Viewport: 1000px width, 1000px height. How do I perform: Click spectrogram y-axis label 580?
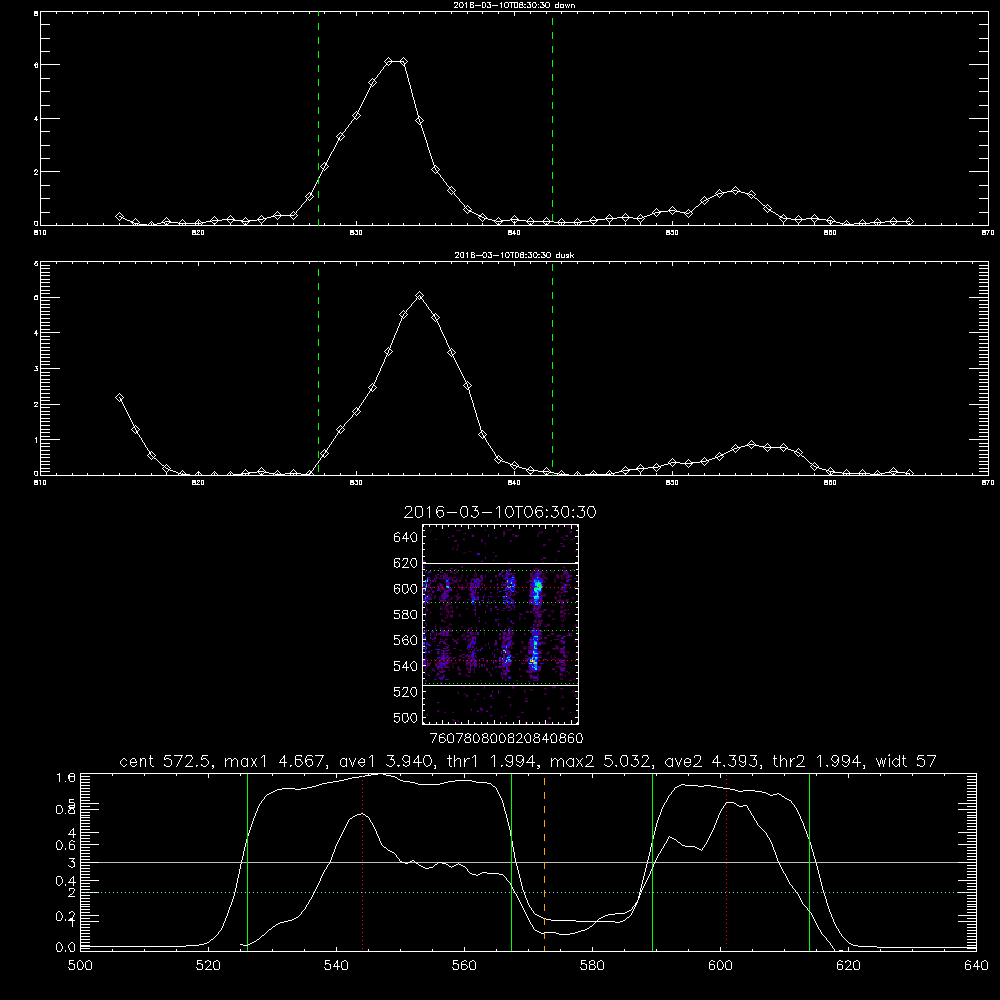[x=406, y=615]
